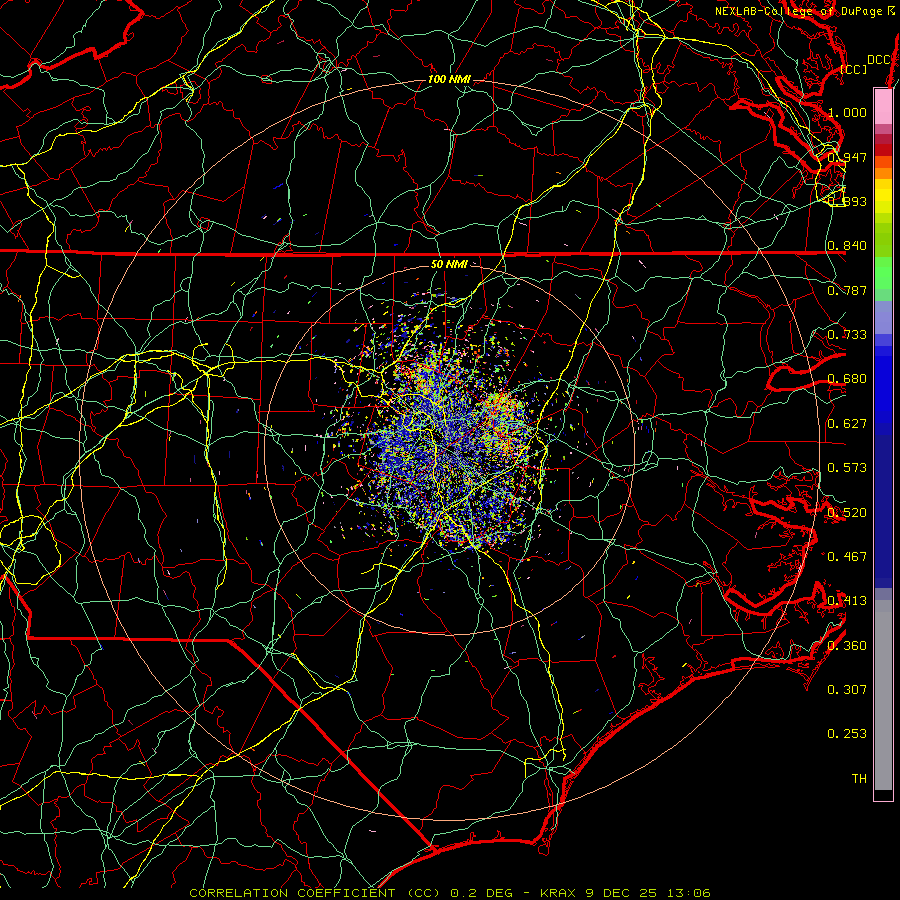Select the 0.787 scale value
Viewport: 900px width, 900px height.
pyautogui.click(x=847, y=290)
